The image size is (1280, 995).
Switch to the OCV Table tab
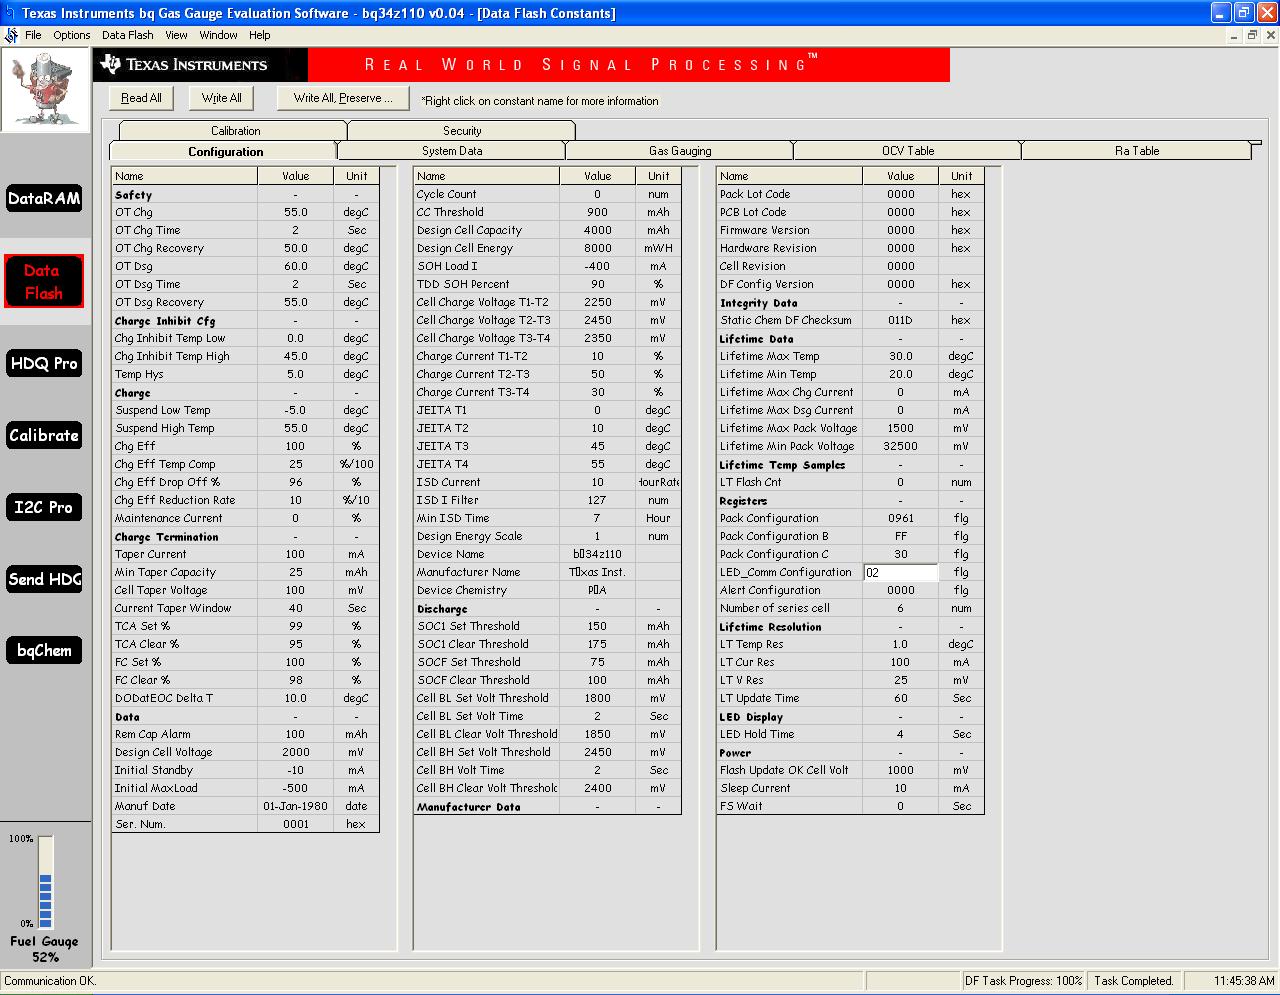908,151
